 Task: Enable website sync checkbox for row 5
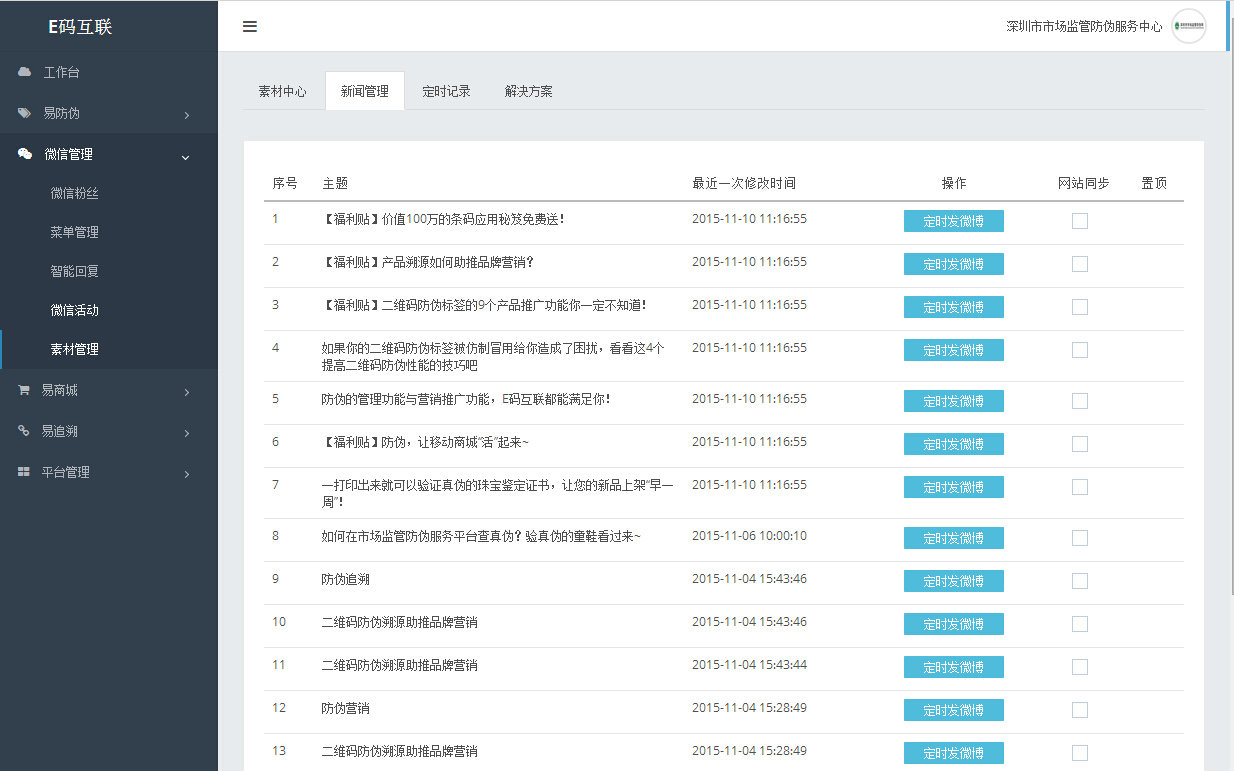[1080, 401]
